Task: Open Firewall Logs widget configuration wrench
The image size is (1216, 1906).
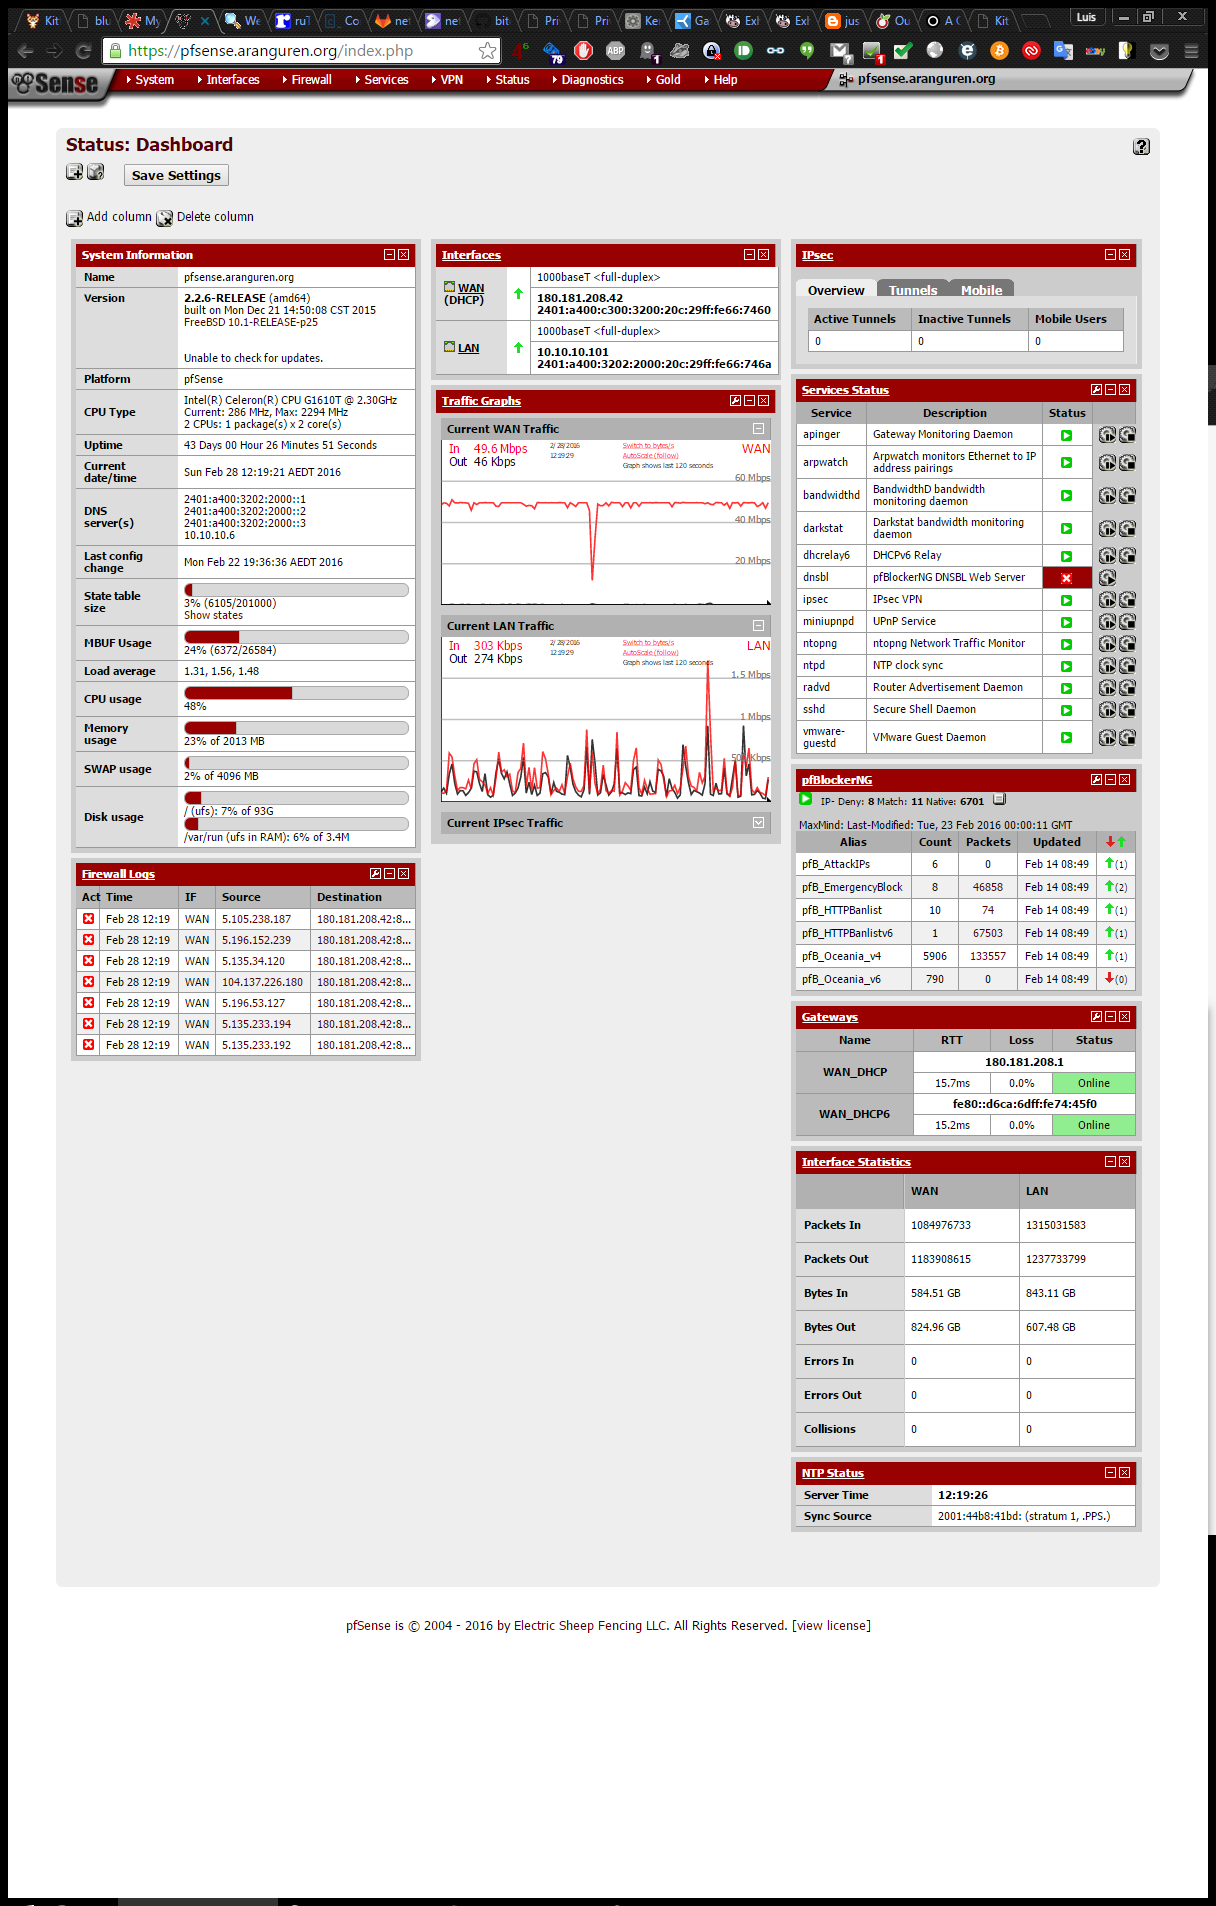Action: point(375,874)
